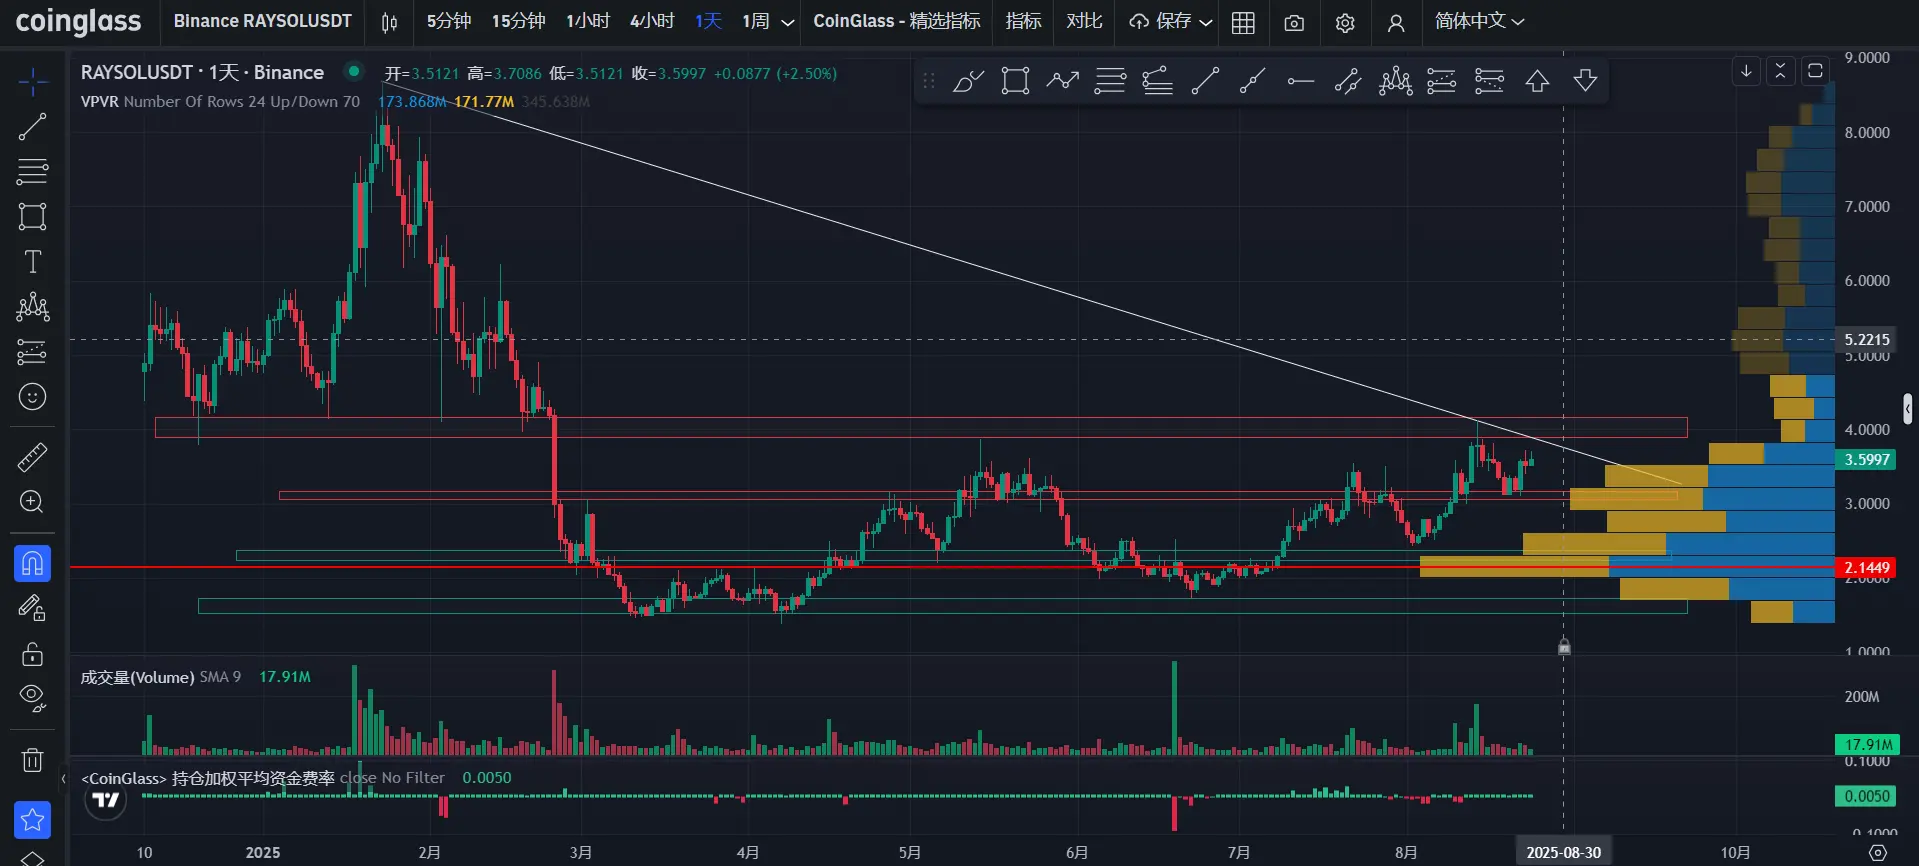Open the user account icon
This screenshot has height=866, width=1919.
coord(1396,23)
